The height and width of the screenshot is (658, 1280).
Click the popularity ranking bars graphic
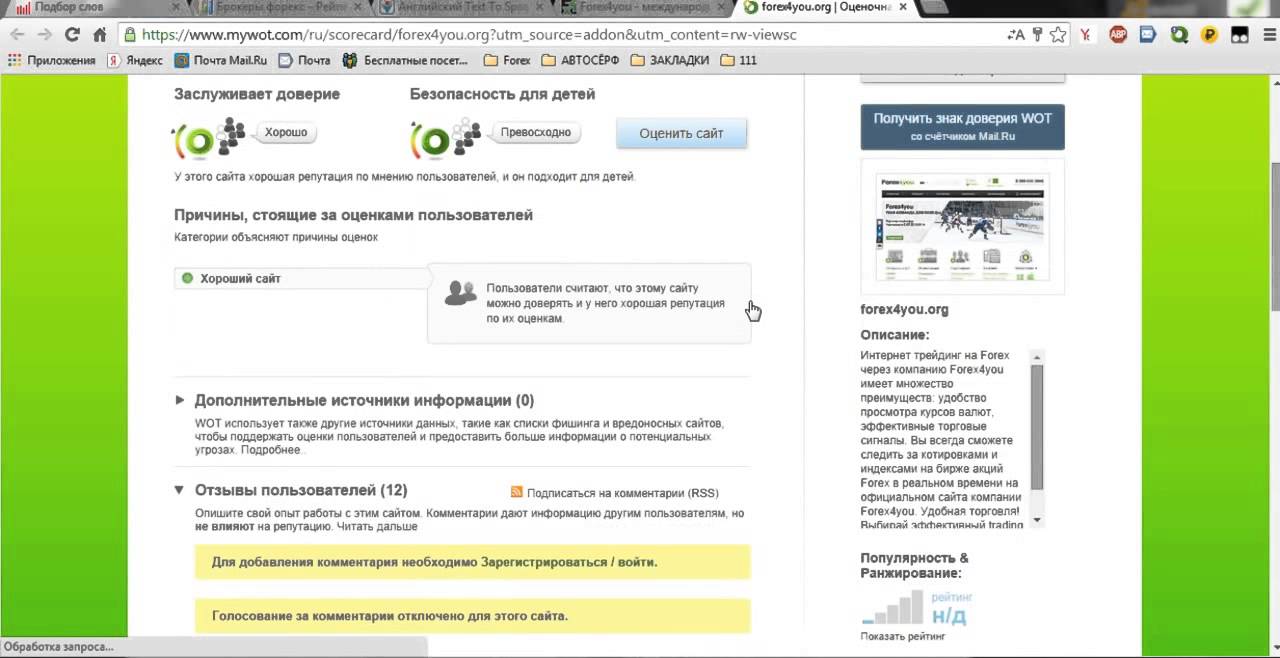[892, 607]
